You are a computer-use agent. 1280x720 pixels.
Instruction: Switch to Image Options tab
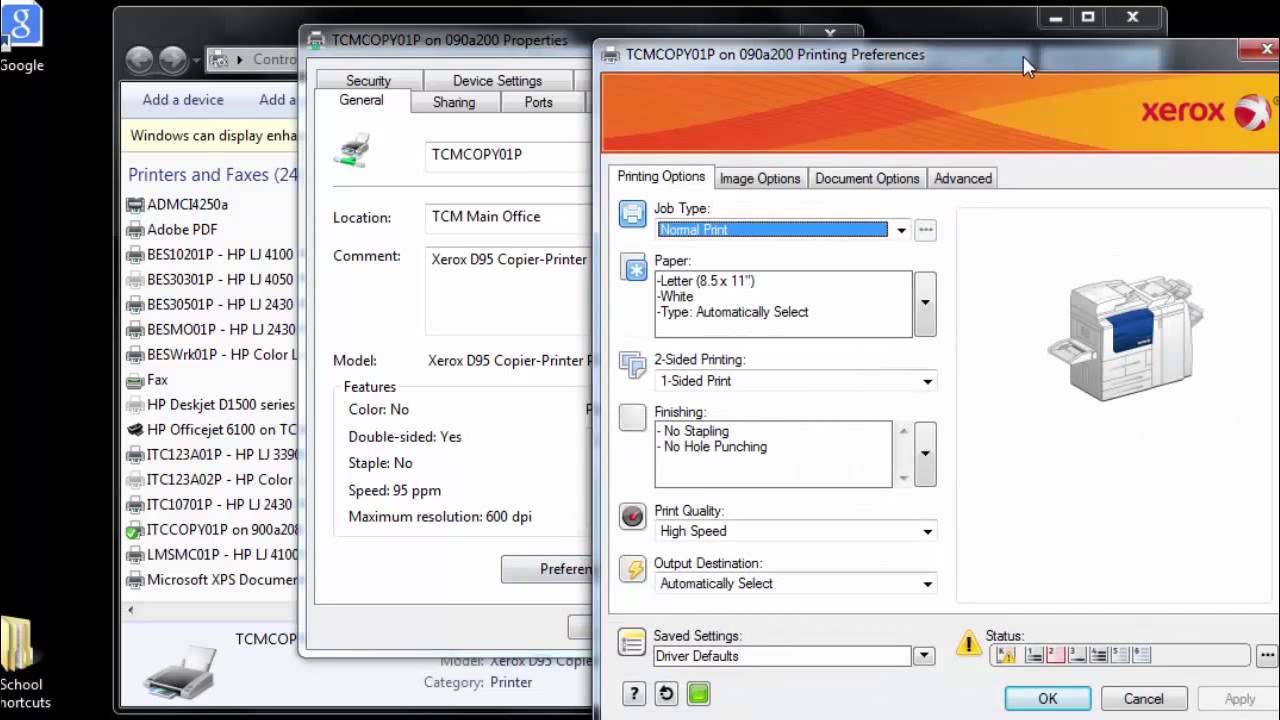760,178
